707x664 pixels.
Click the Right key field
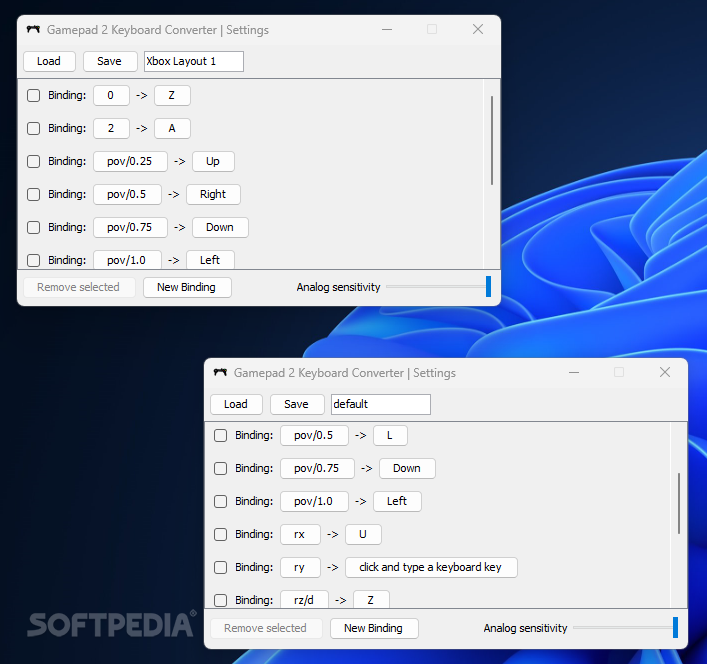(213, 194)
